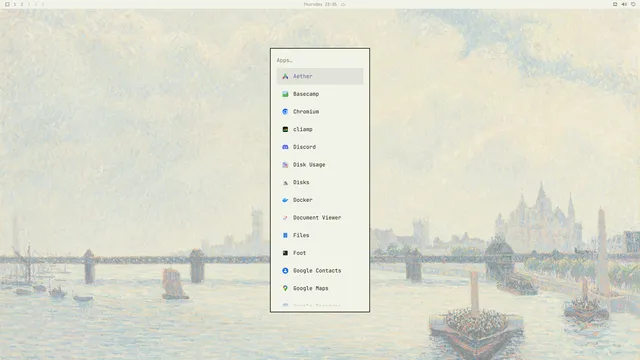Select the Files entry in launcher

coord(320,235)
